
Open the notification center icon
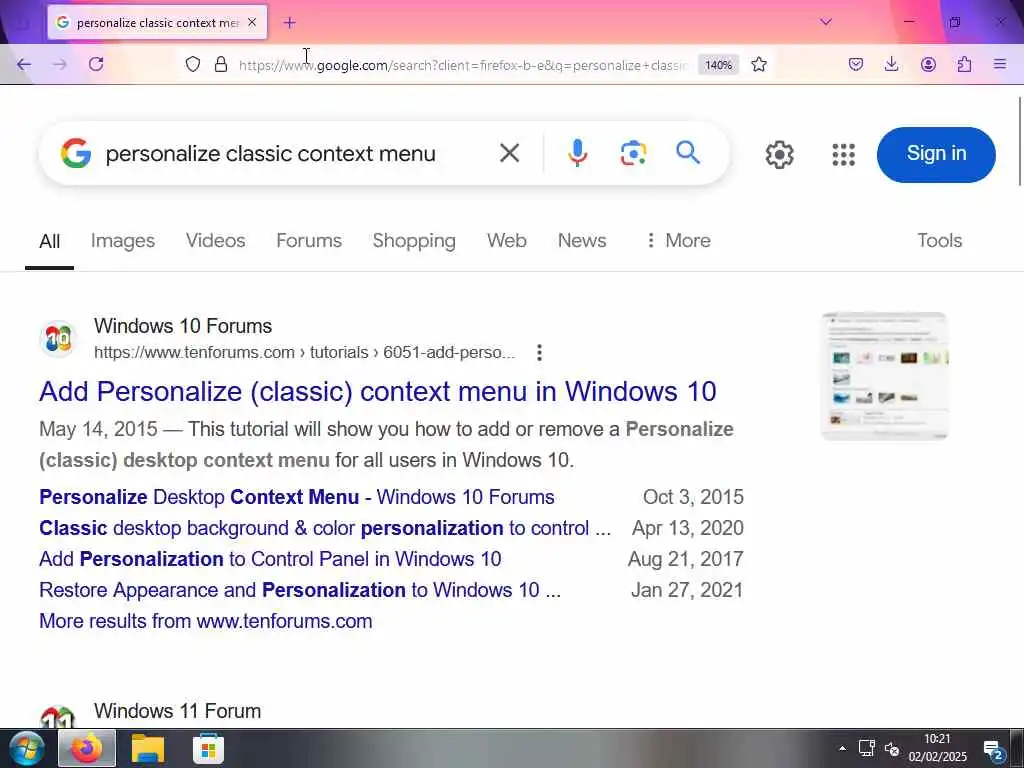[993, 751]
